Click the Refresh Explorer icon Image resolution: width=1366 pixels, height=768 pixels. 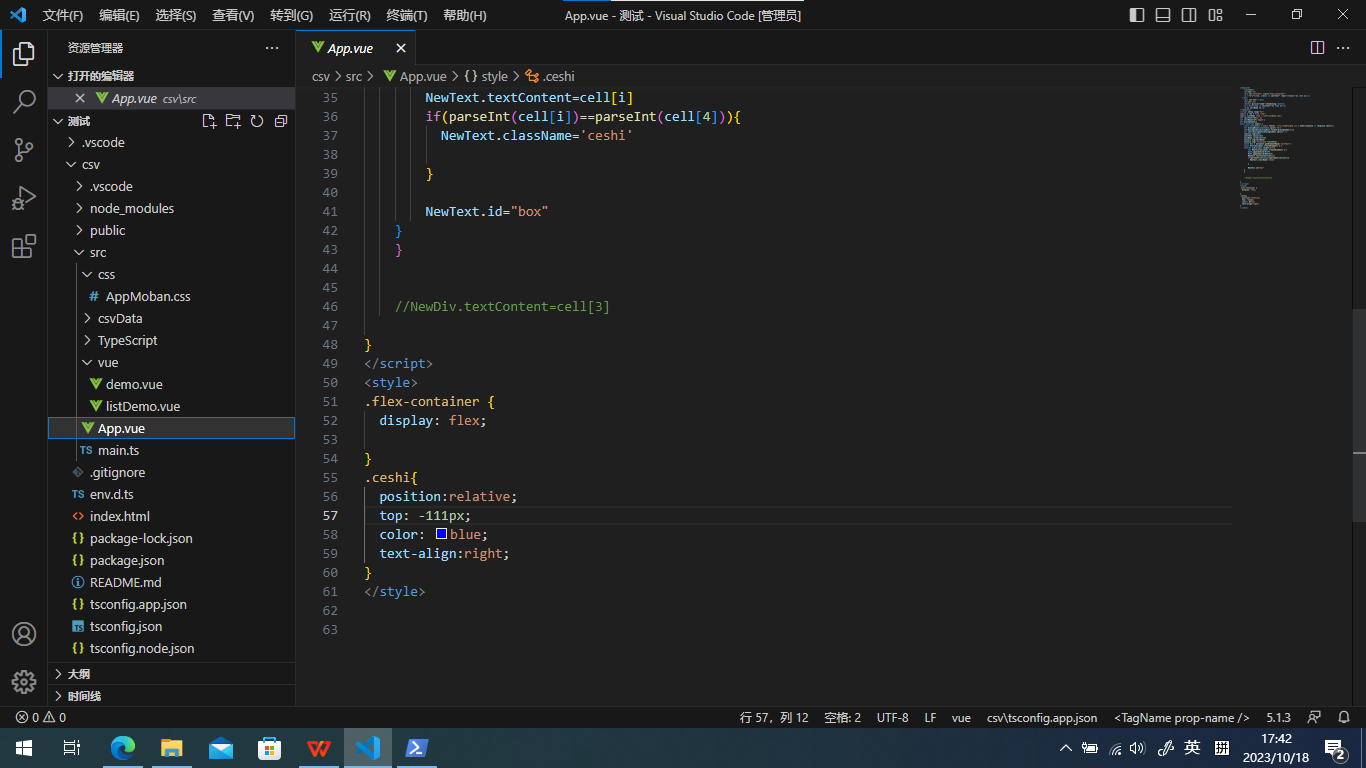pos(257,121)
